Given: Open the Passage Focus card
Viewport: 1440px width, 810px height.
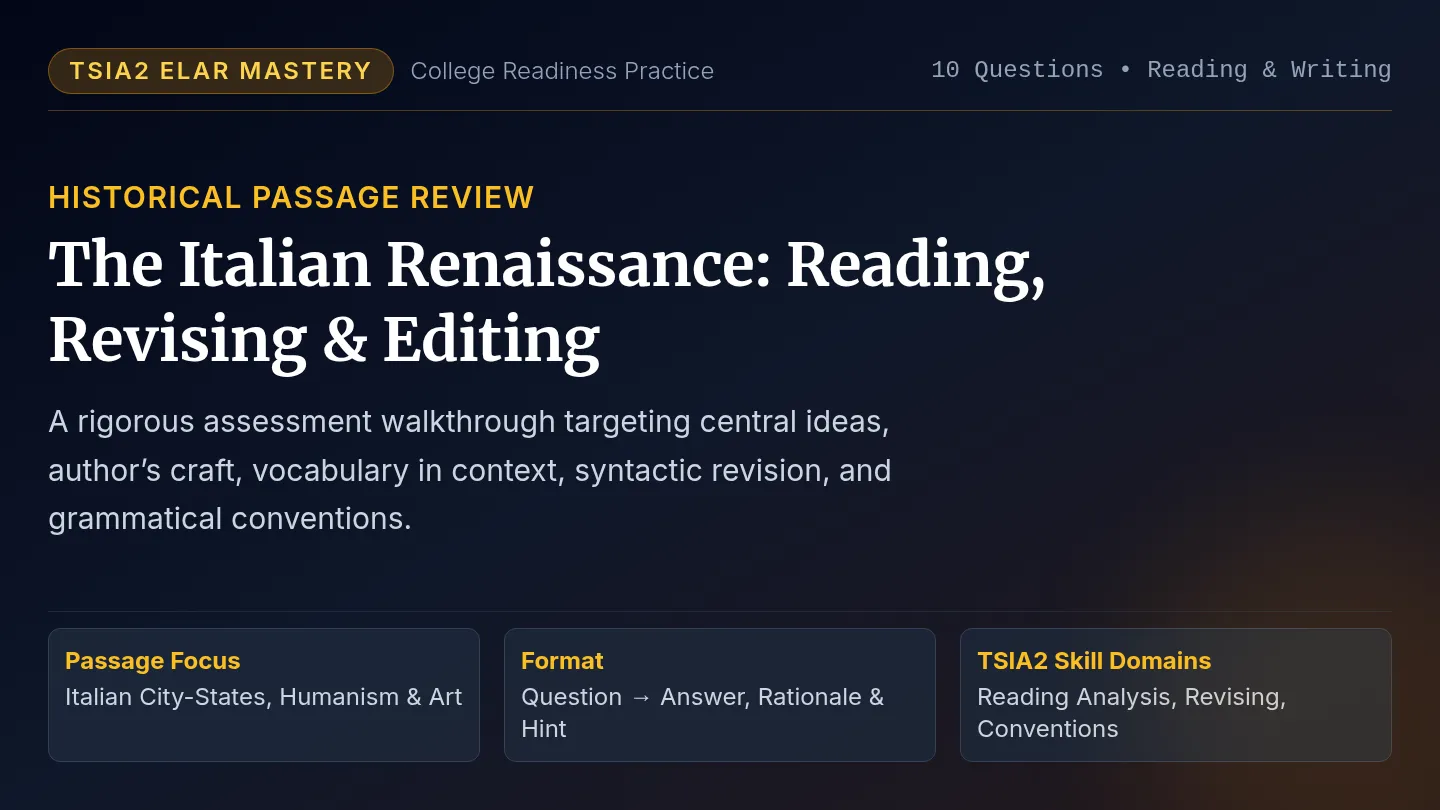Looking at the screenshot, I should [x=264, y=695].
